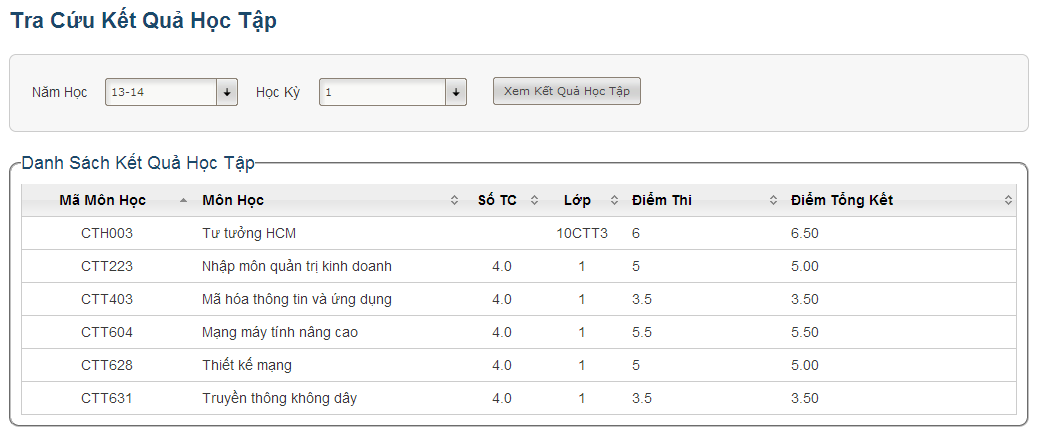Click Mạng máy tính nâng cao
Viewport: 1037px width, 438px height.
click(x=280, y=332)
